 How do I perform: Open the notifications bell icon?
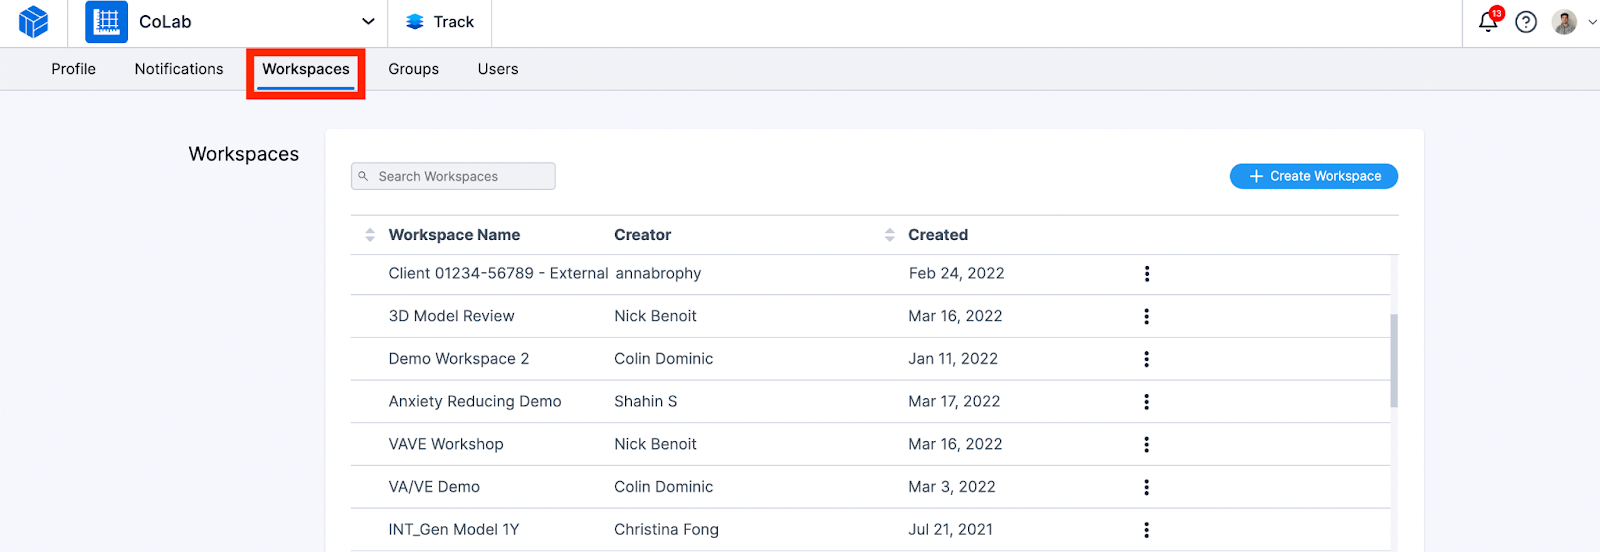pos(1488,22)
